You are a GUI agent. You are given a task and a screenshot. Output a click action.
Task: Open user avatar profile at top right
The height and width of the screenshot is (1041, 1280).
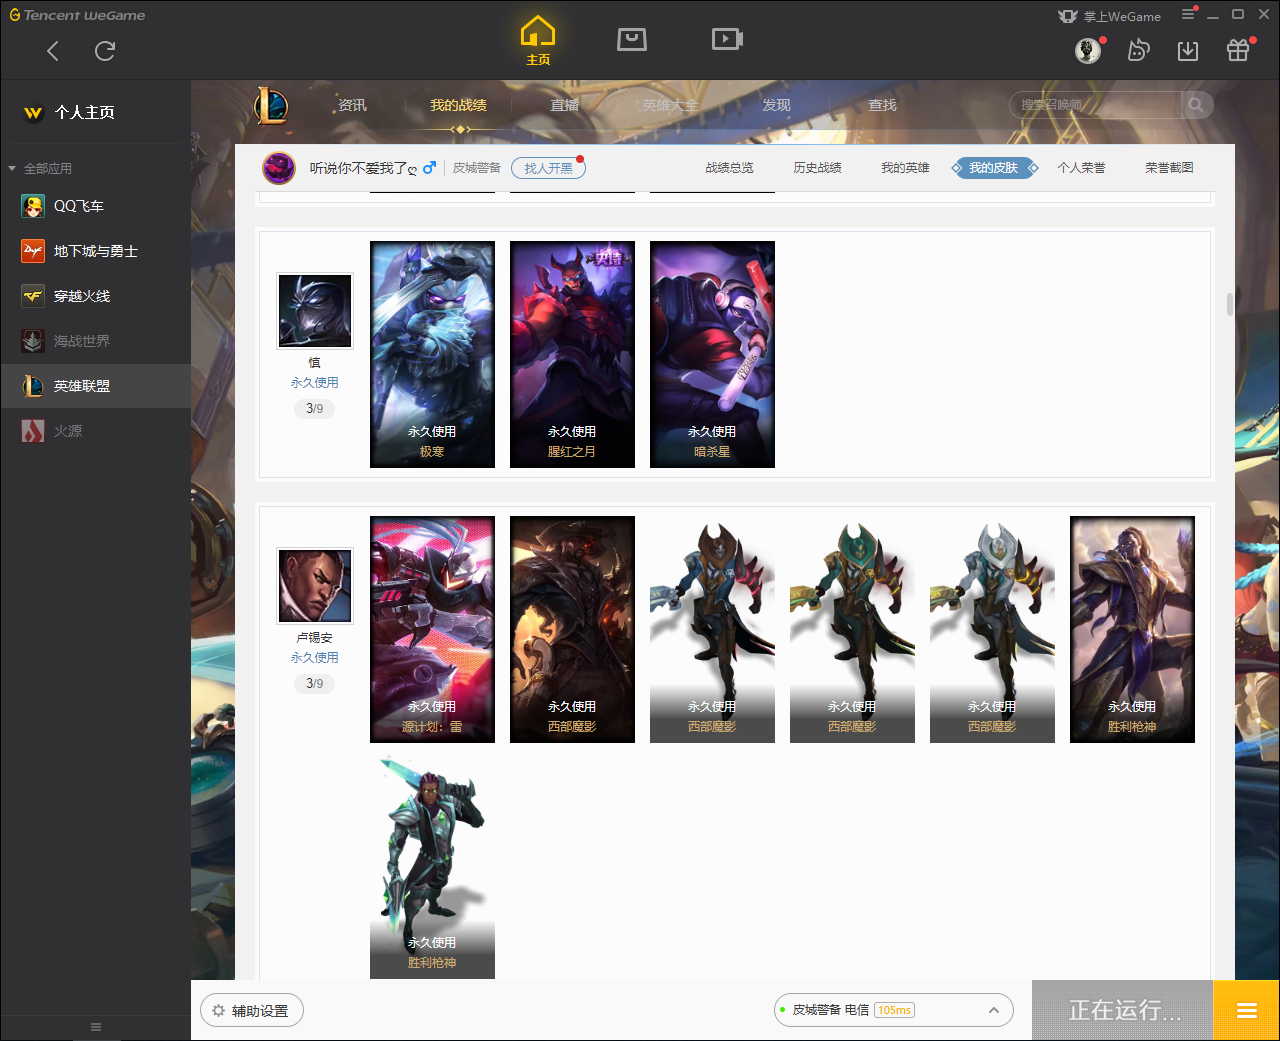[1088, 50]
